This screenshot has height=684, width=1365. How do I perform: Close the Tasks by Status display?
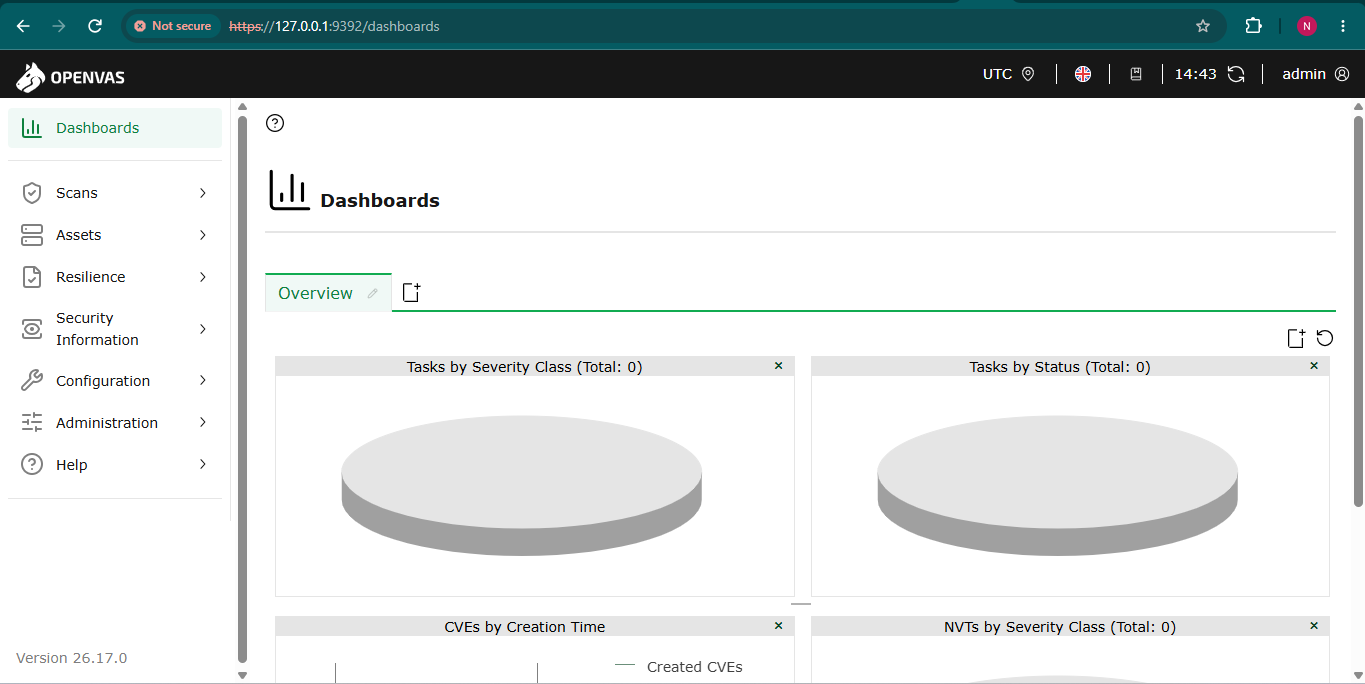pyautogui.click(x=1314, y=366)
